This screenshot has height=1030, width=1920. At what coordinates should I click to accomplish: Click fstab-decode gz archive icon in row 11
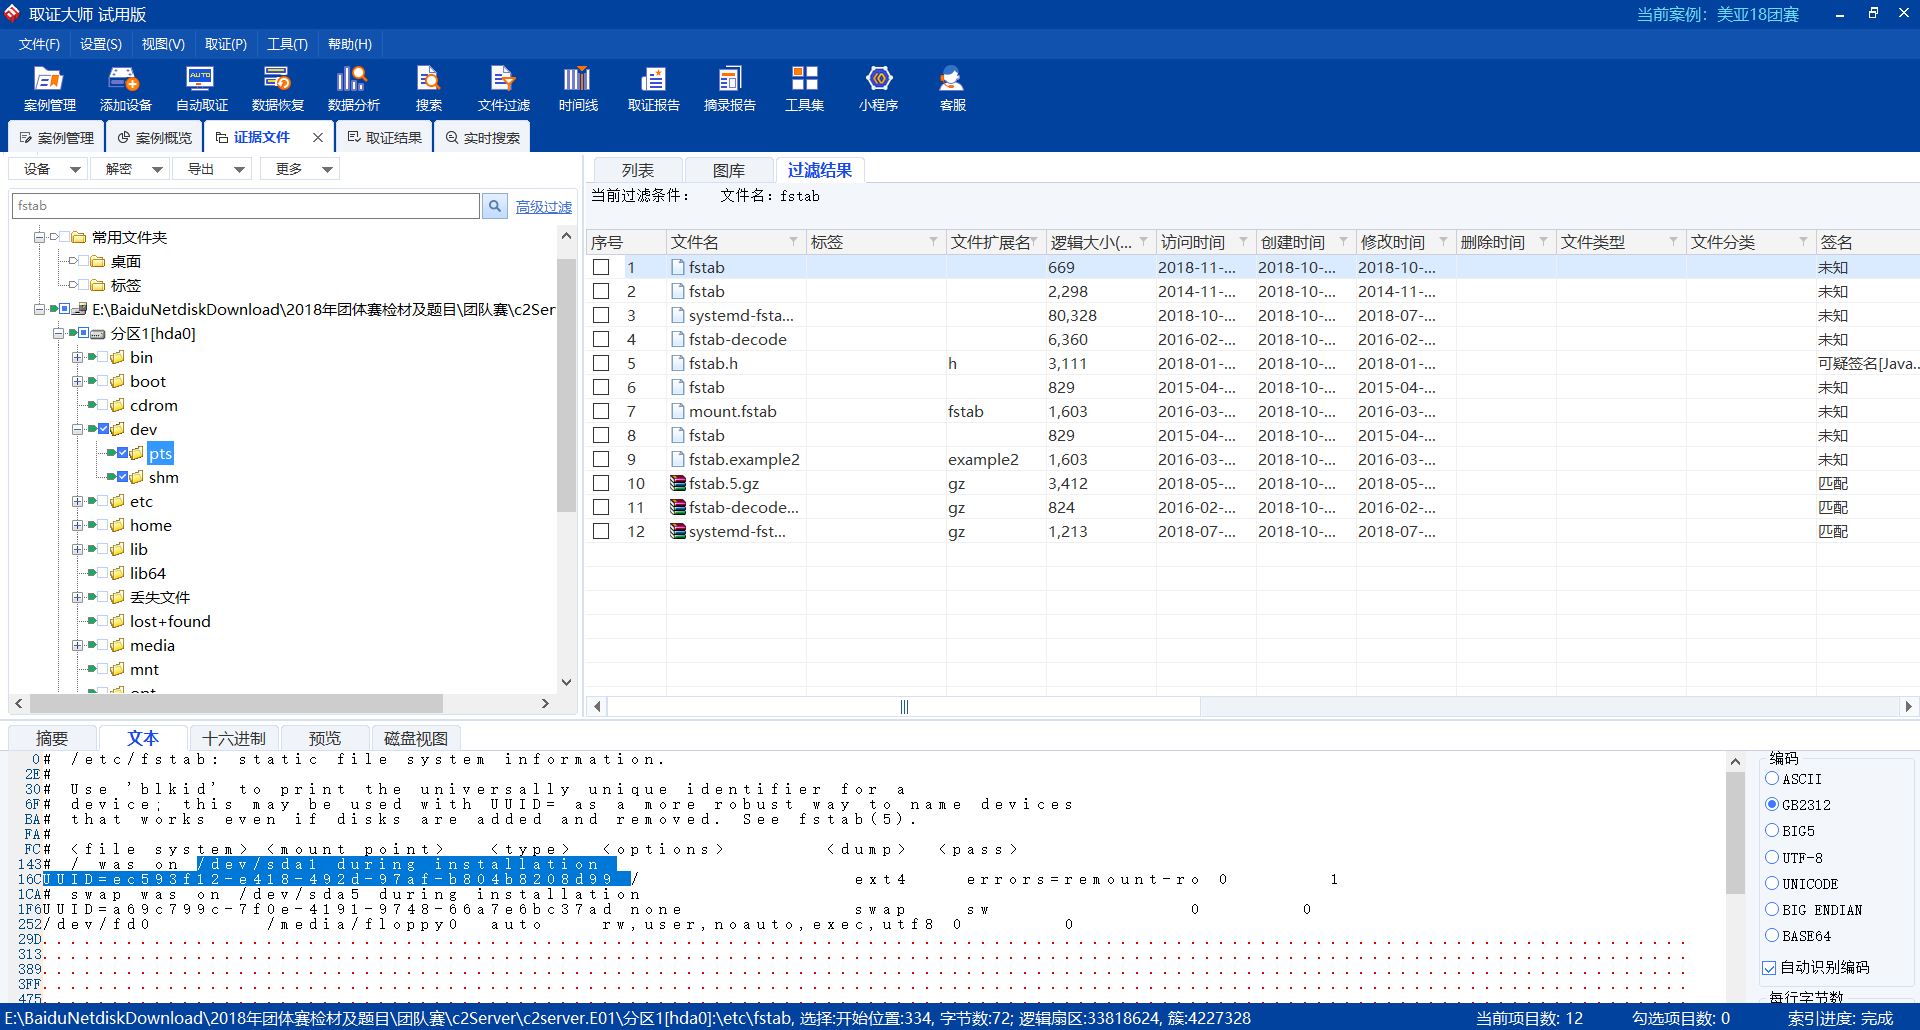[x=678, y=507]
